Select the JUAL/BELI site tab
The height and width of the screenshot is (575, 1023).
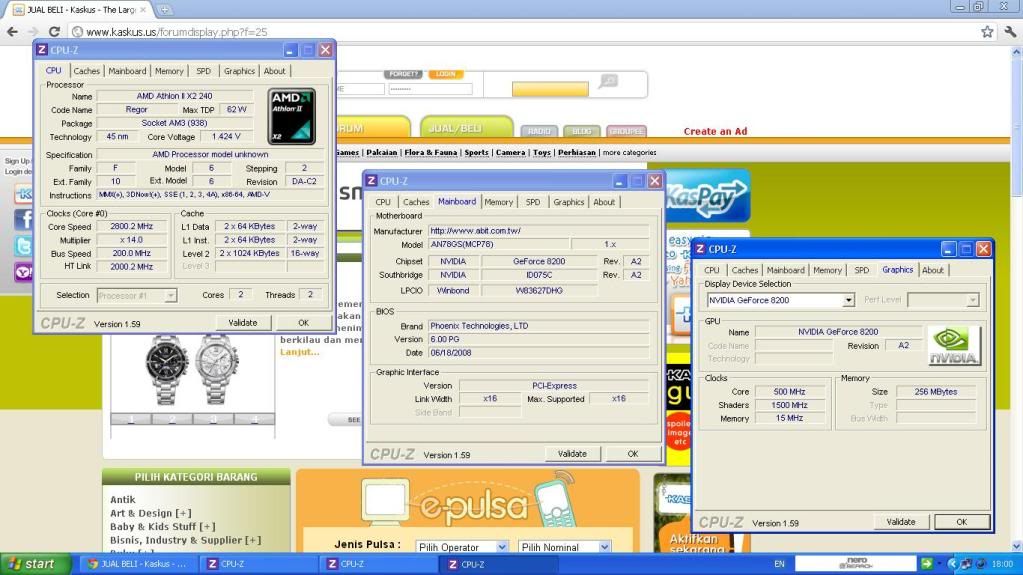click(x=466, y=127)
